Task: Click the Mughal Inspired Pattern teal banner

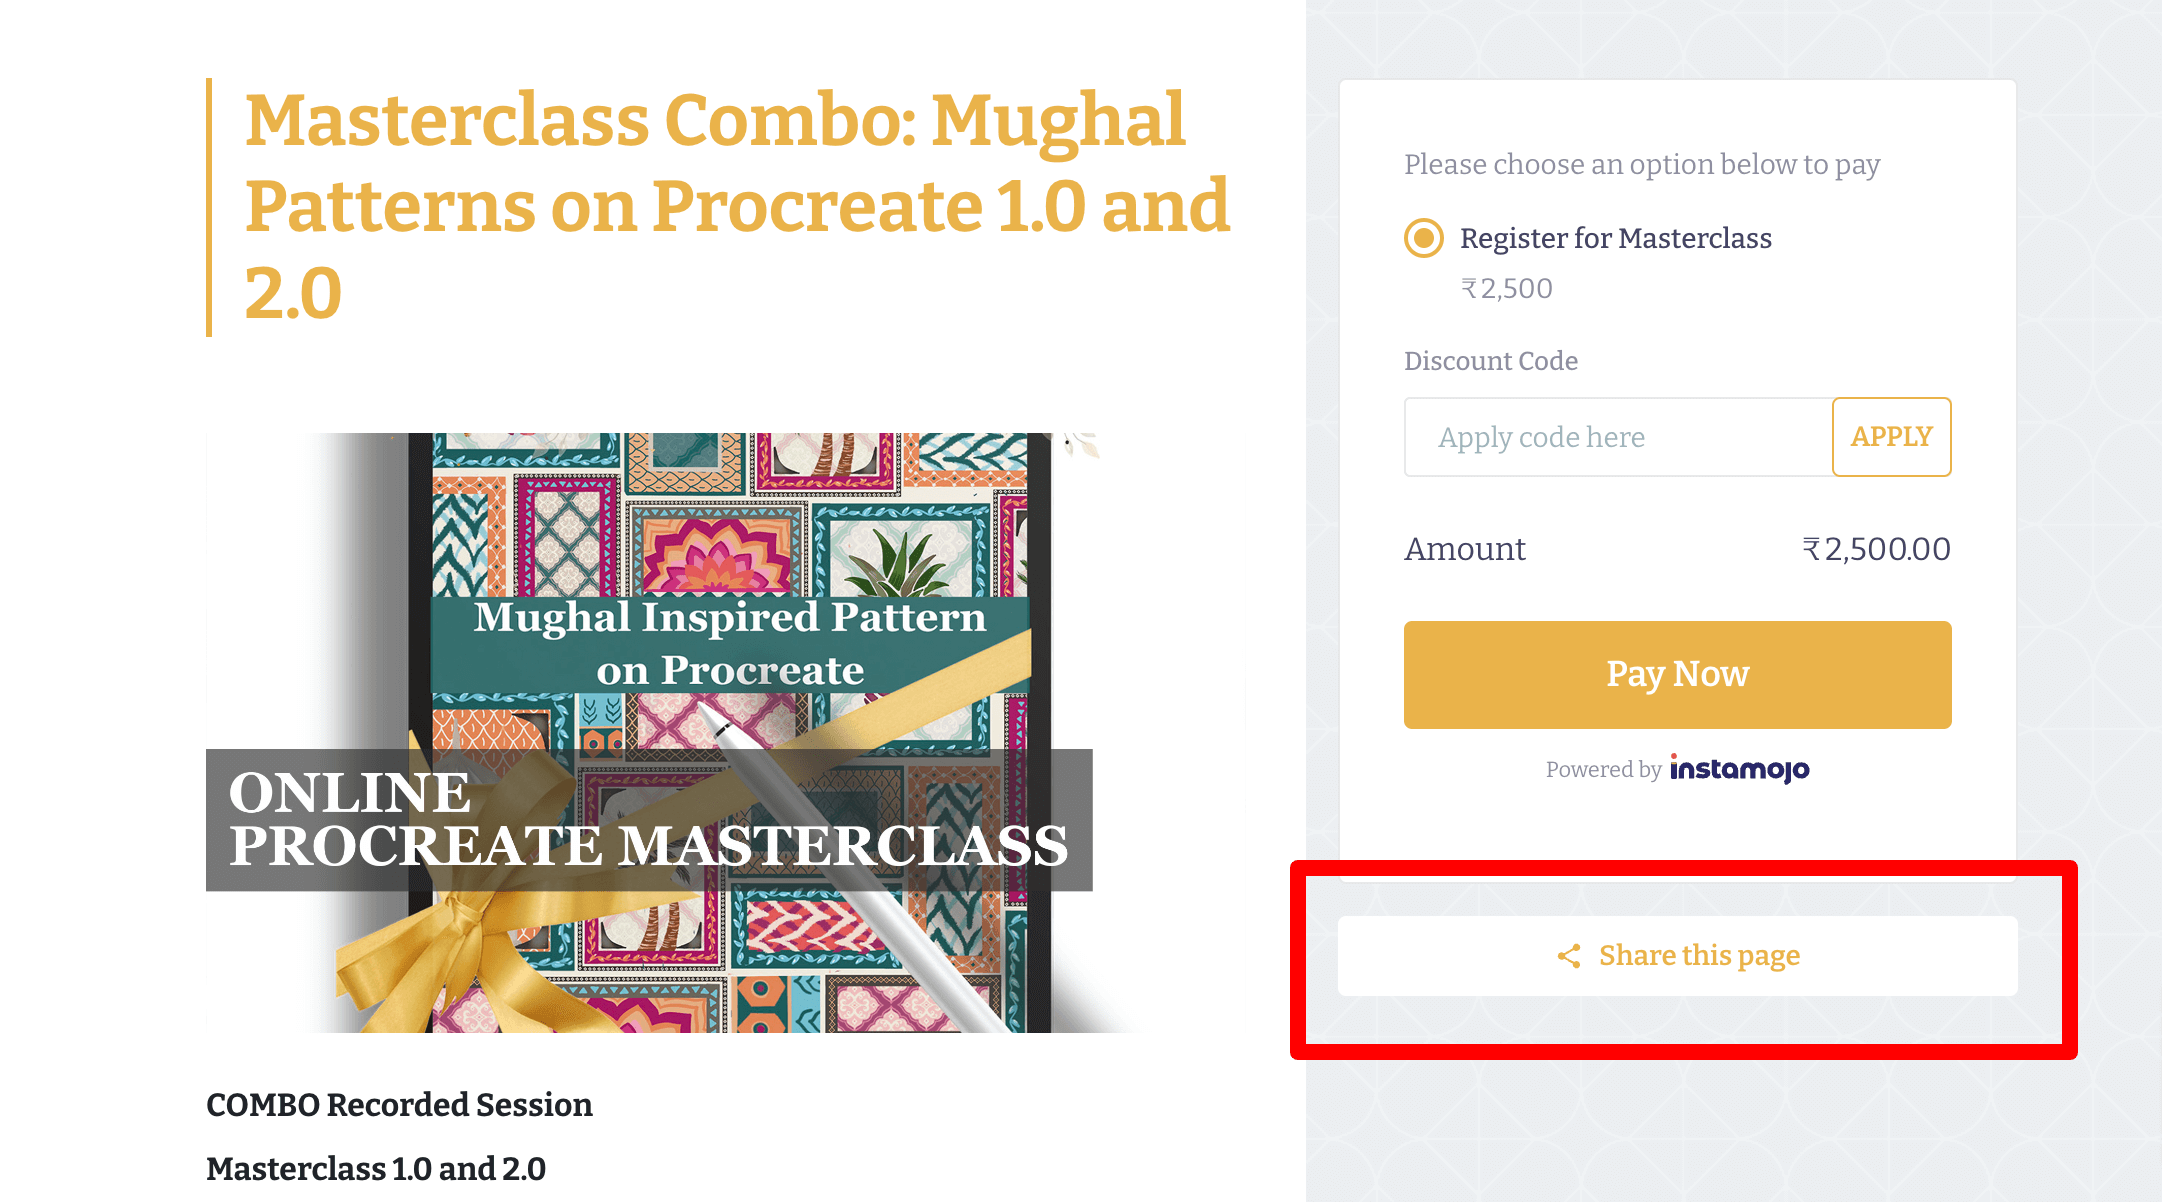Action: point(730,644)
